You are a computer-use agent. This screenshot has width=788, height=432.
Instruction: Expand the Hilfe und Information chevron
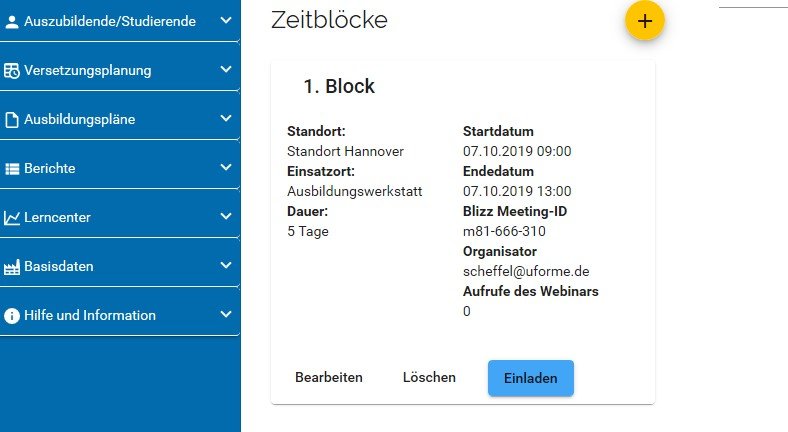click(226, 314)
